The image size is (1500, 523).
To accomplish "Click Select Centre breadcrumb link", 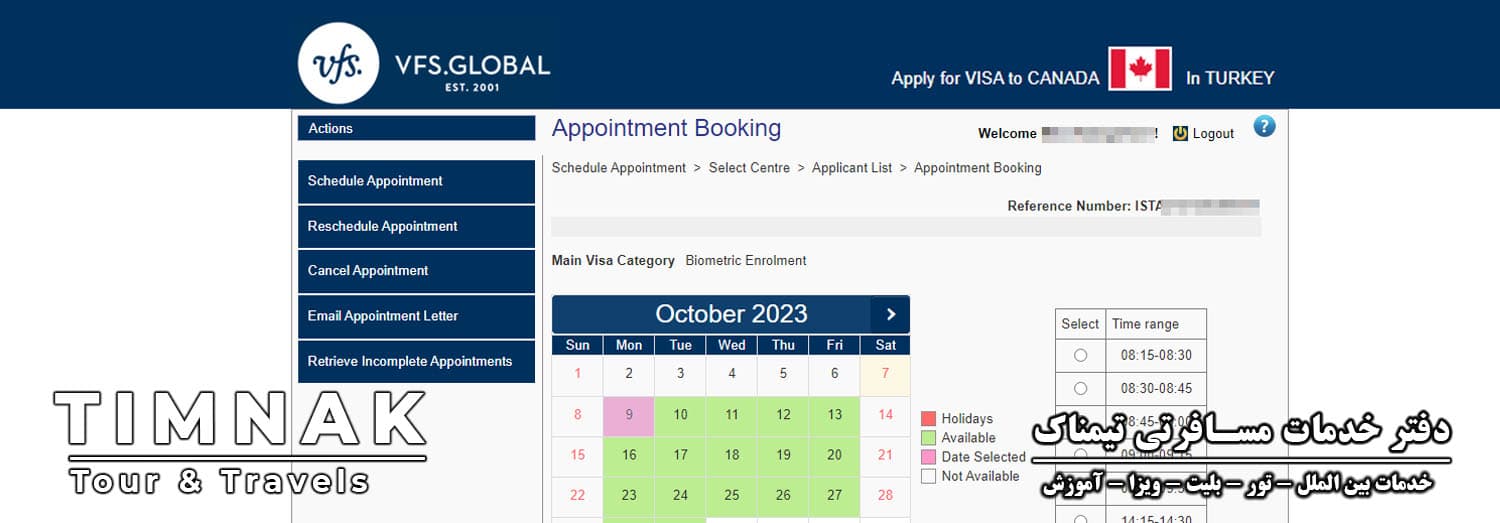I will [x=749, y=168].
